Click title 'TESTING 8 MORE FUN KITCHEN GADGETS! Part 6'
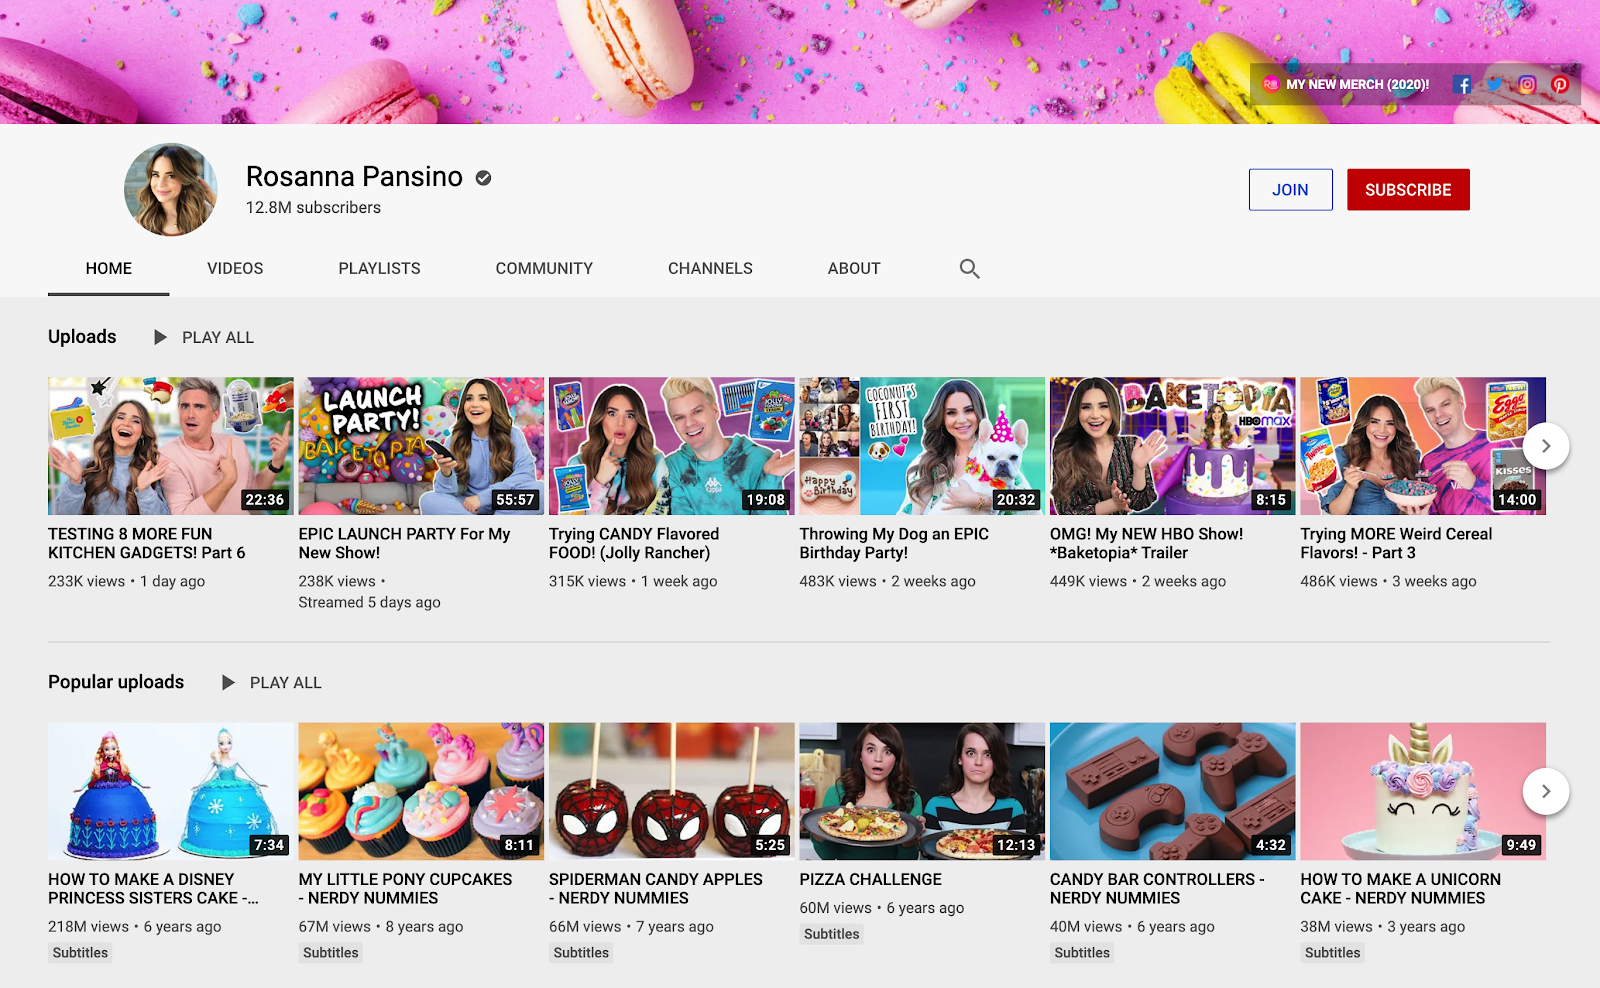 point(147,543)
